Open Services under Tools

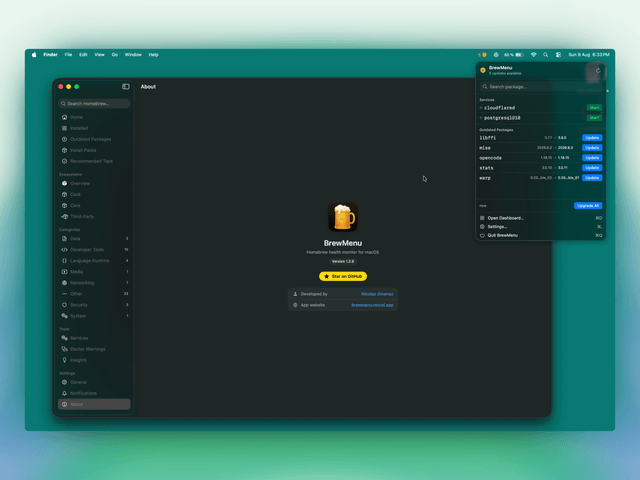[x=94, y=338]
